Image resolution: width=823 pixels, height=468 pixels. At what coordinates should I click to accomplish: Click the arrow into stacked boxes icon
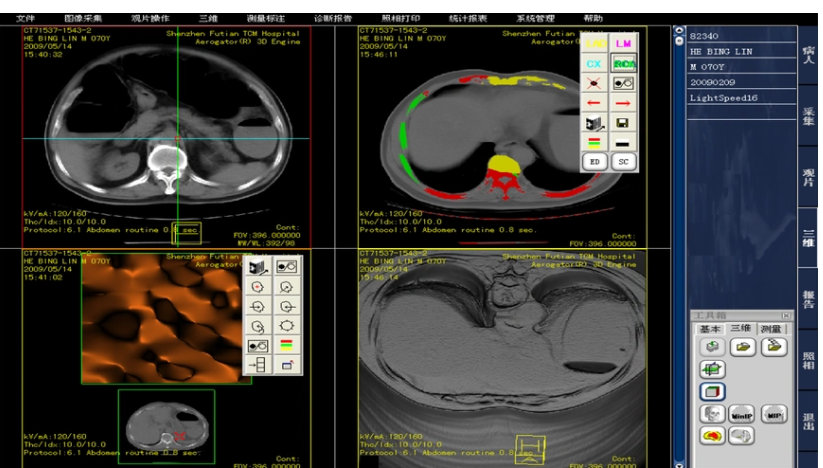258,365
